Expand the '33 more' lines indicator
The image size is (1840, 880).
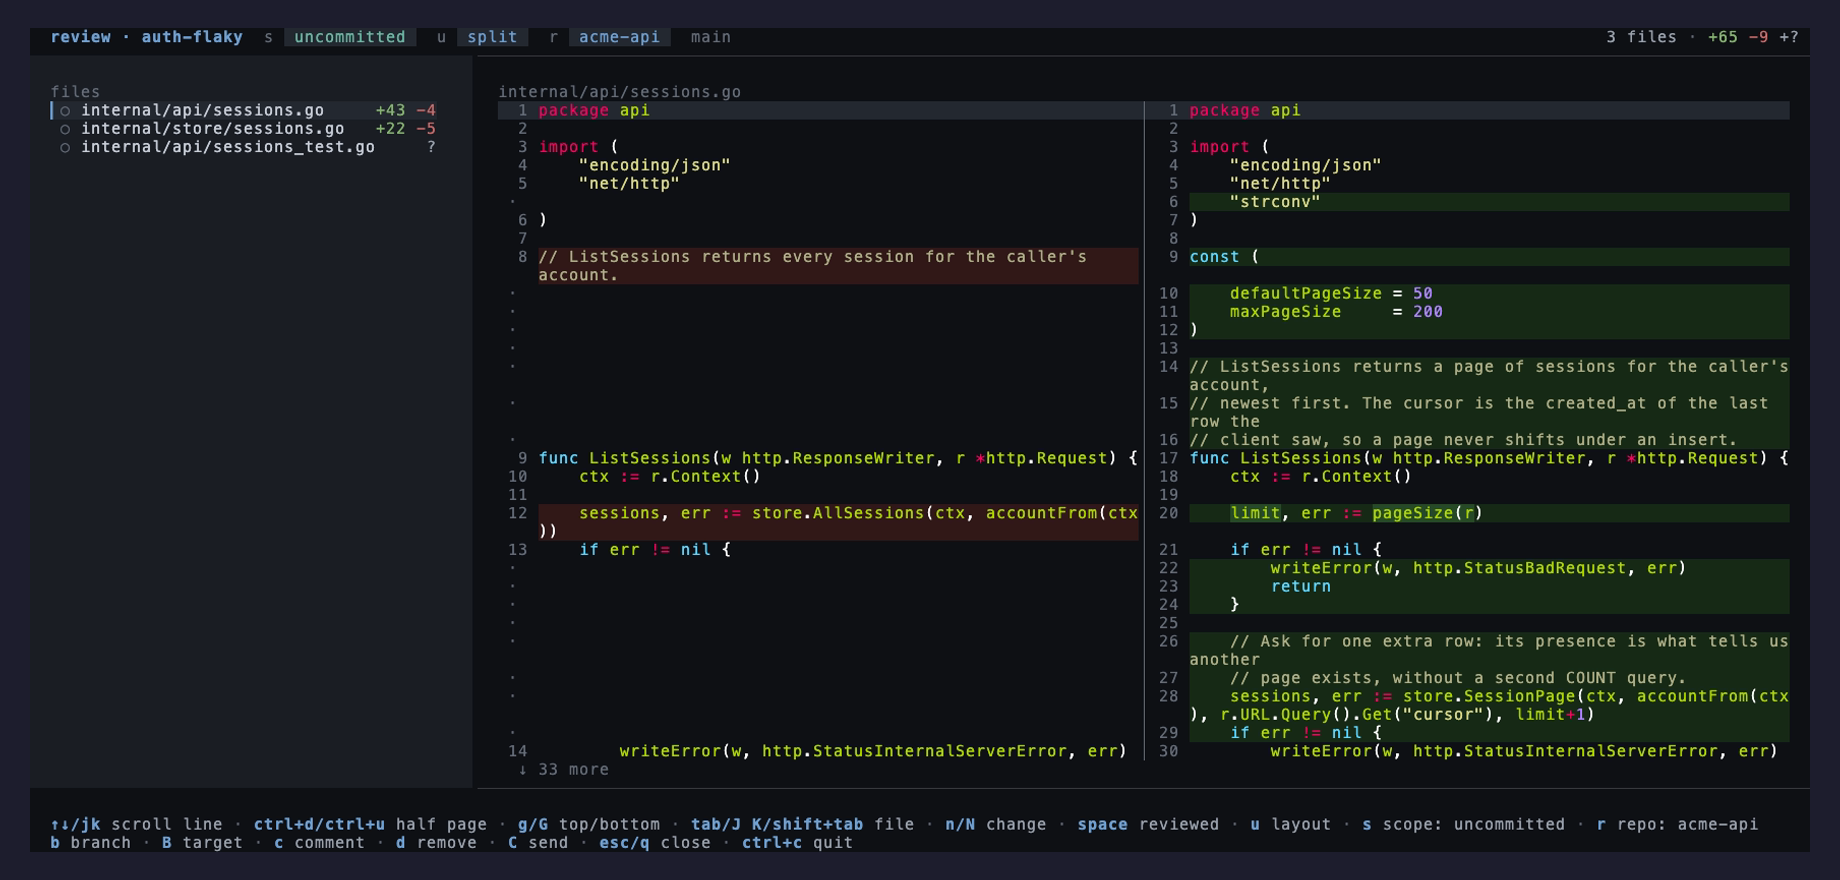[563, 770]
